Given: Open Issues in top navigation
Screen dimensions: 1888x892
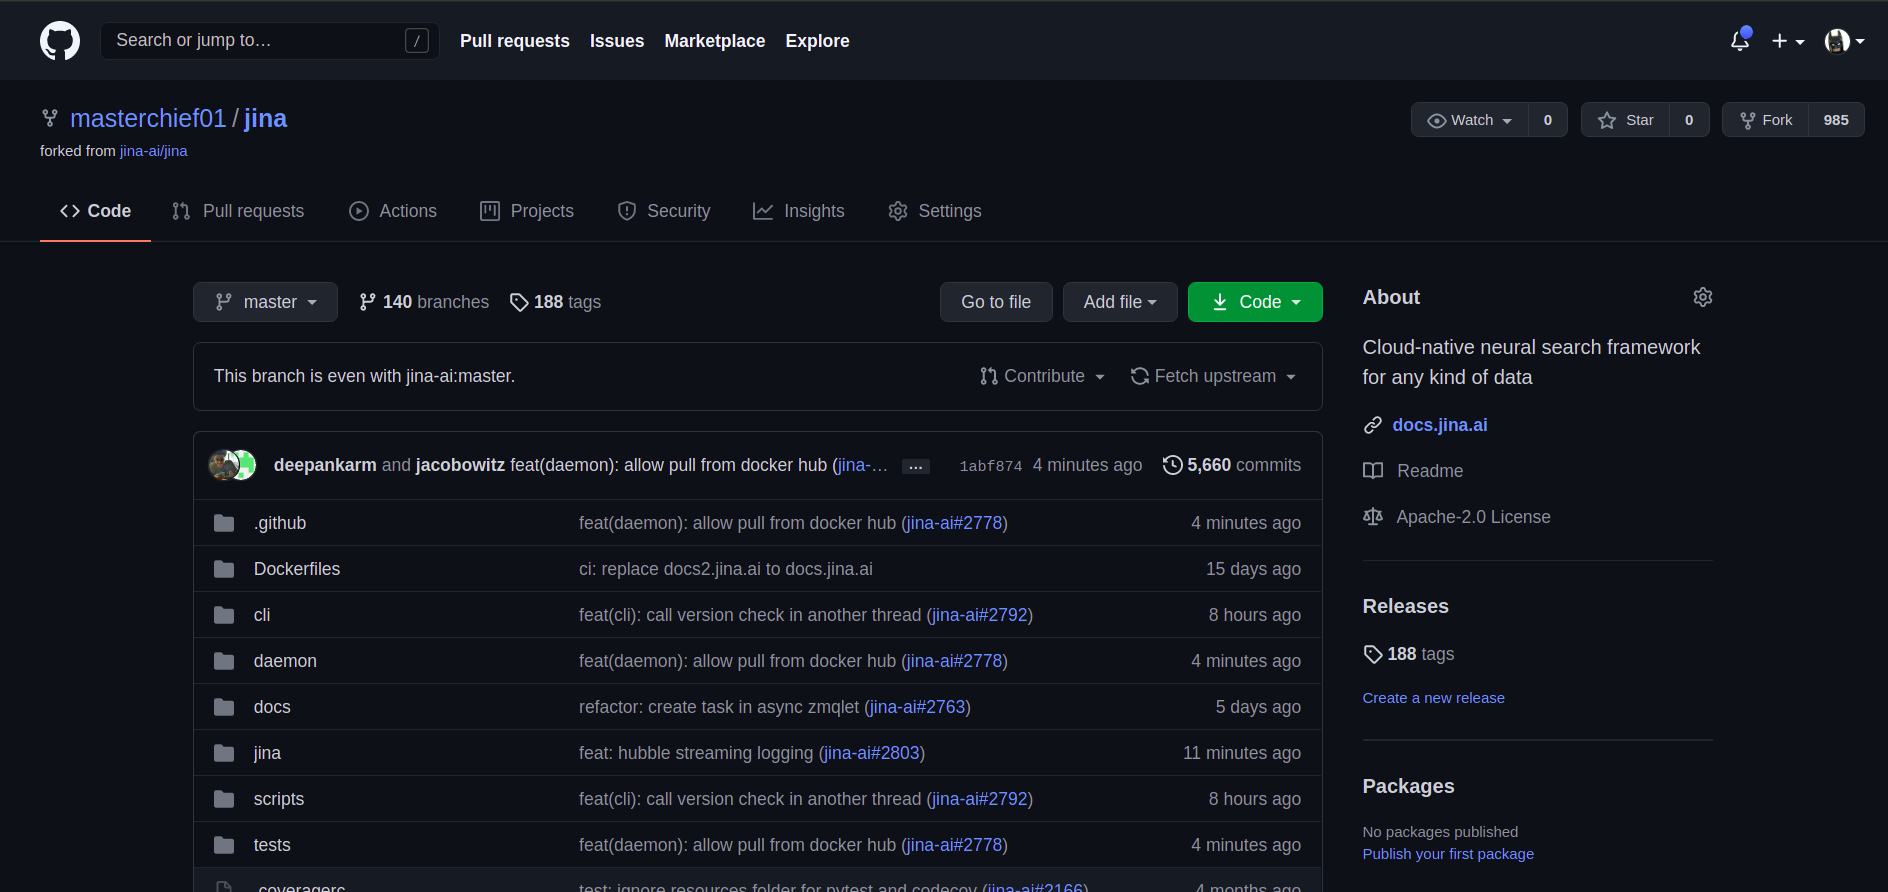Looking at the screenshot, I should point(617,41).
